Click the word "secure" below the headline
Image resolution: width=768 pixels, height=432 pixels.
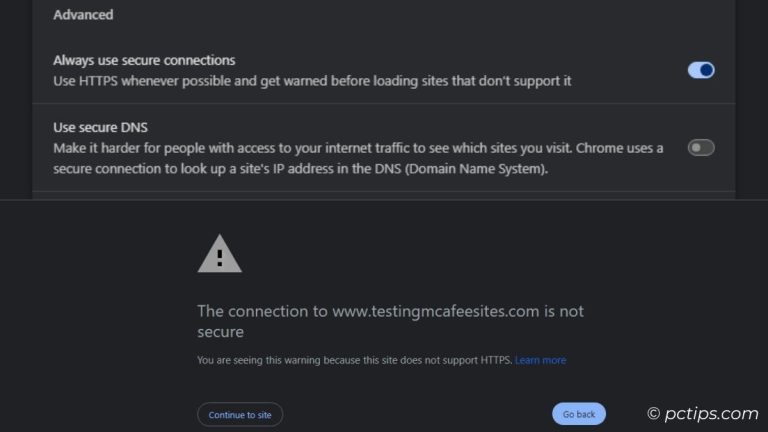click(x=221, y=331)
